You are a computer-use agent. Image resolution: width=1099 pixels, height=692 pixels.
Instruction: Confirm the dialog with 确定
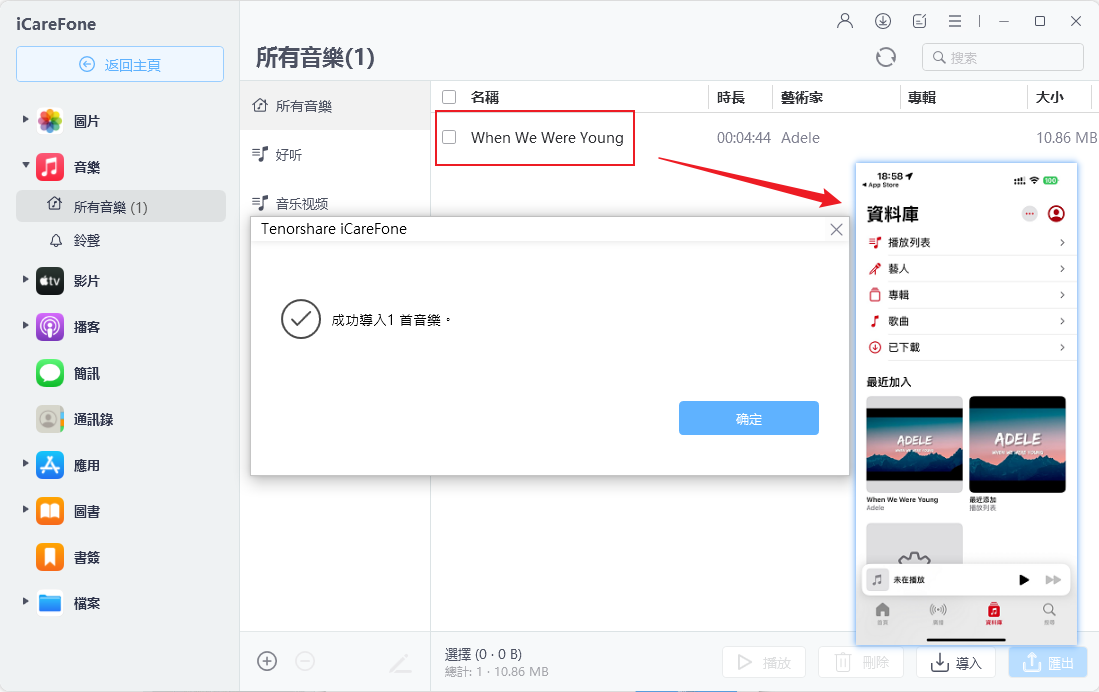[x=749, y=418]
